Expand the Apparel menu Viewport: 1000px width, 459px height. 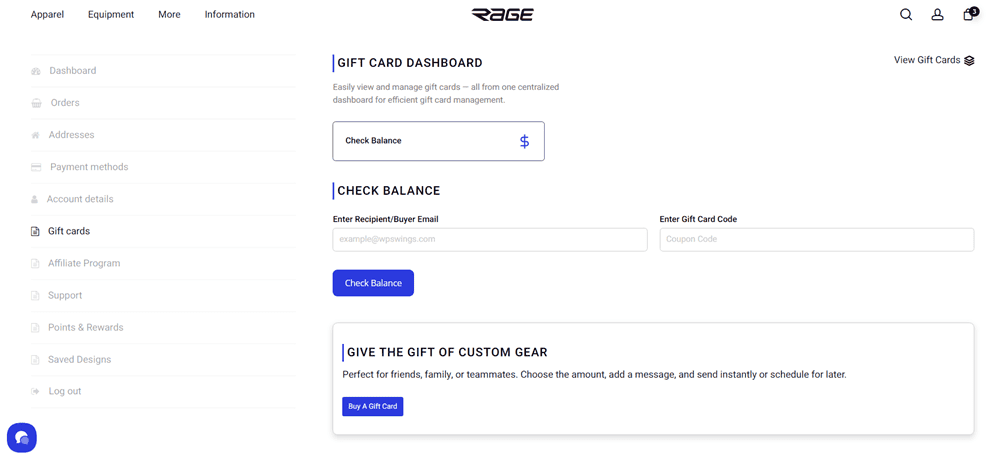pyautogui.click(x=47, y=15)
